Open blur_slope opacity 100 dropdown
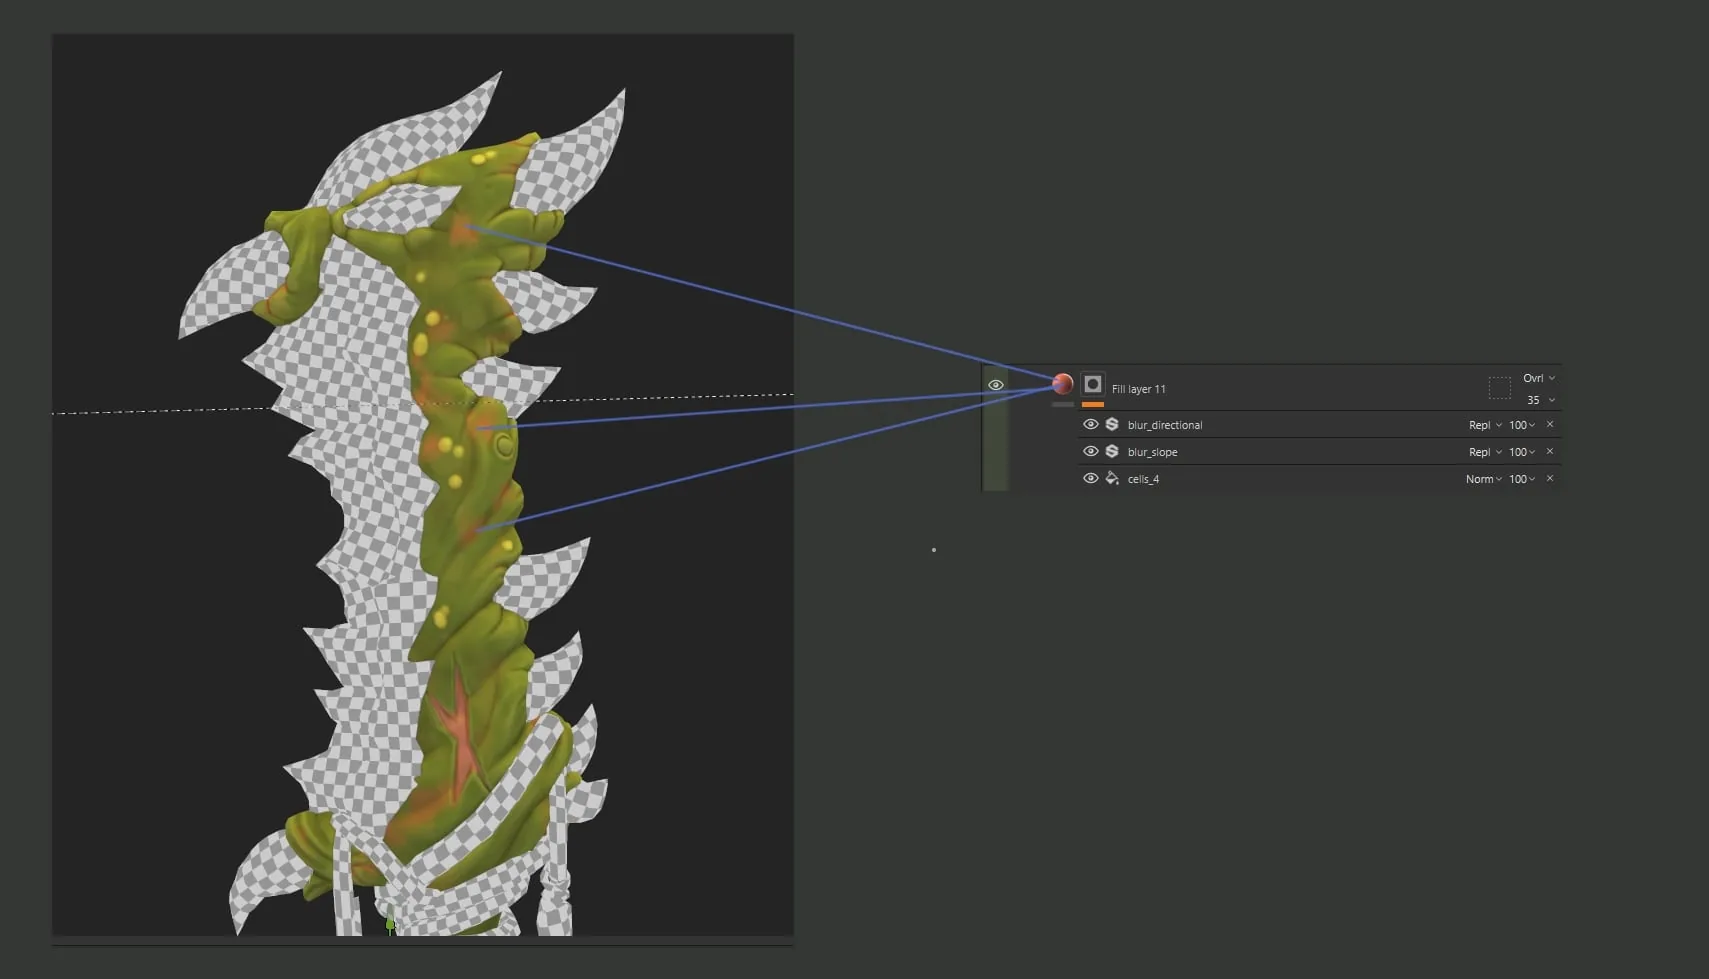This screenshot has height=979, width=1709. [x=1522, y=452]
